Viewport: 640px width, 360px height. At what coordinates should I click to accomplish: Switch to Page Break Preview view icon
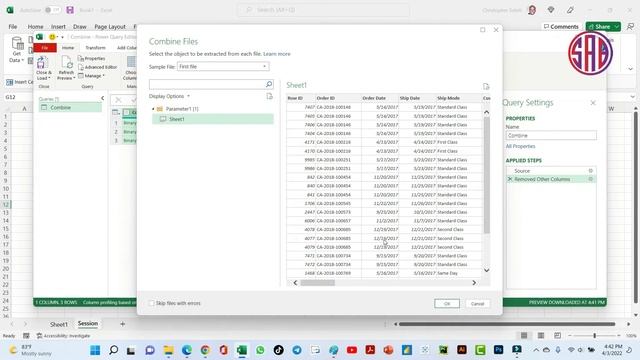pyautogui.click(x=558, y=336)
